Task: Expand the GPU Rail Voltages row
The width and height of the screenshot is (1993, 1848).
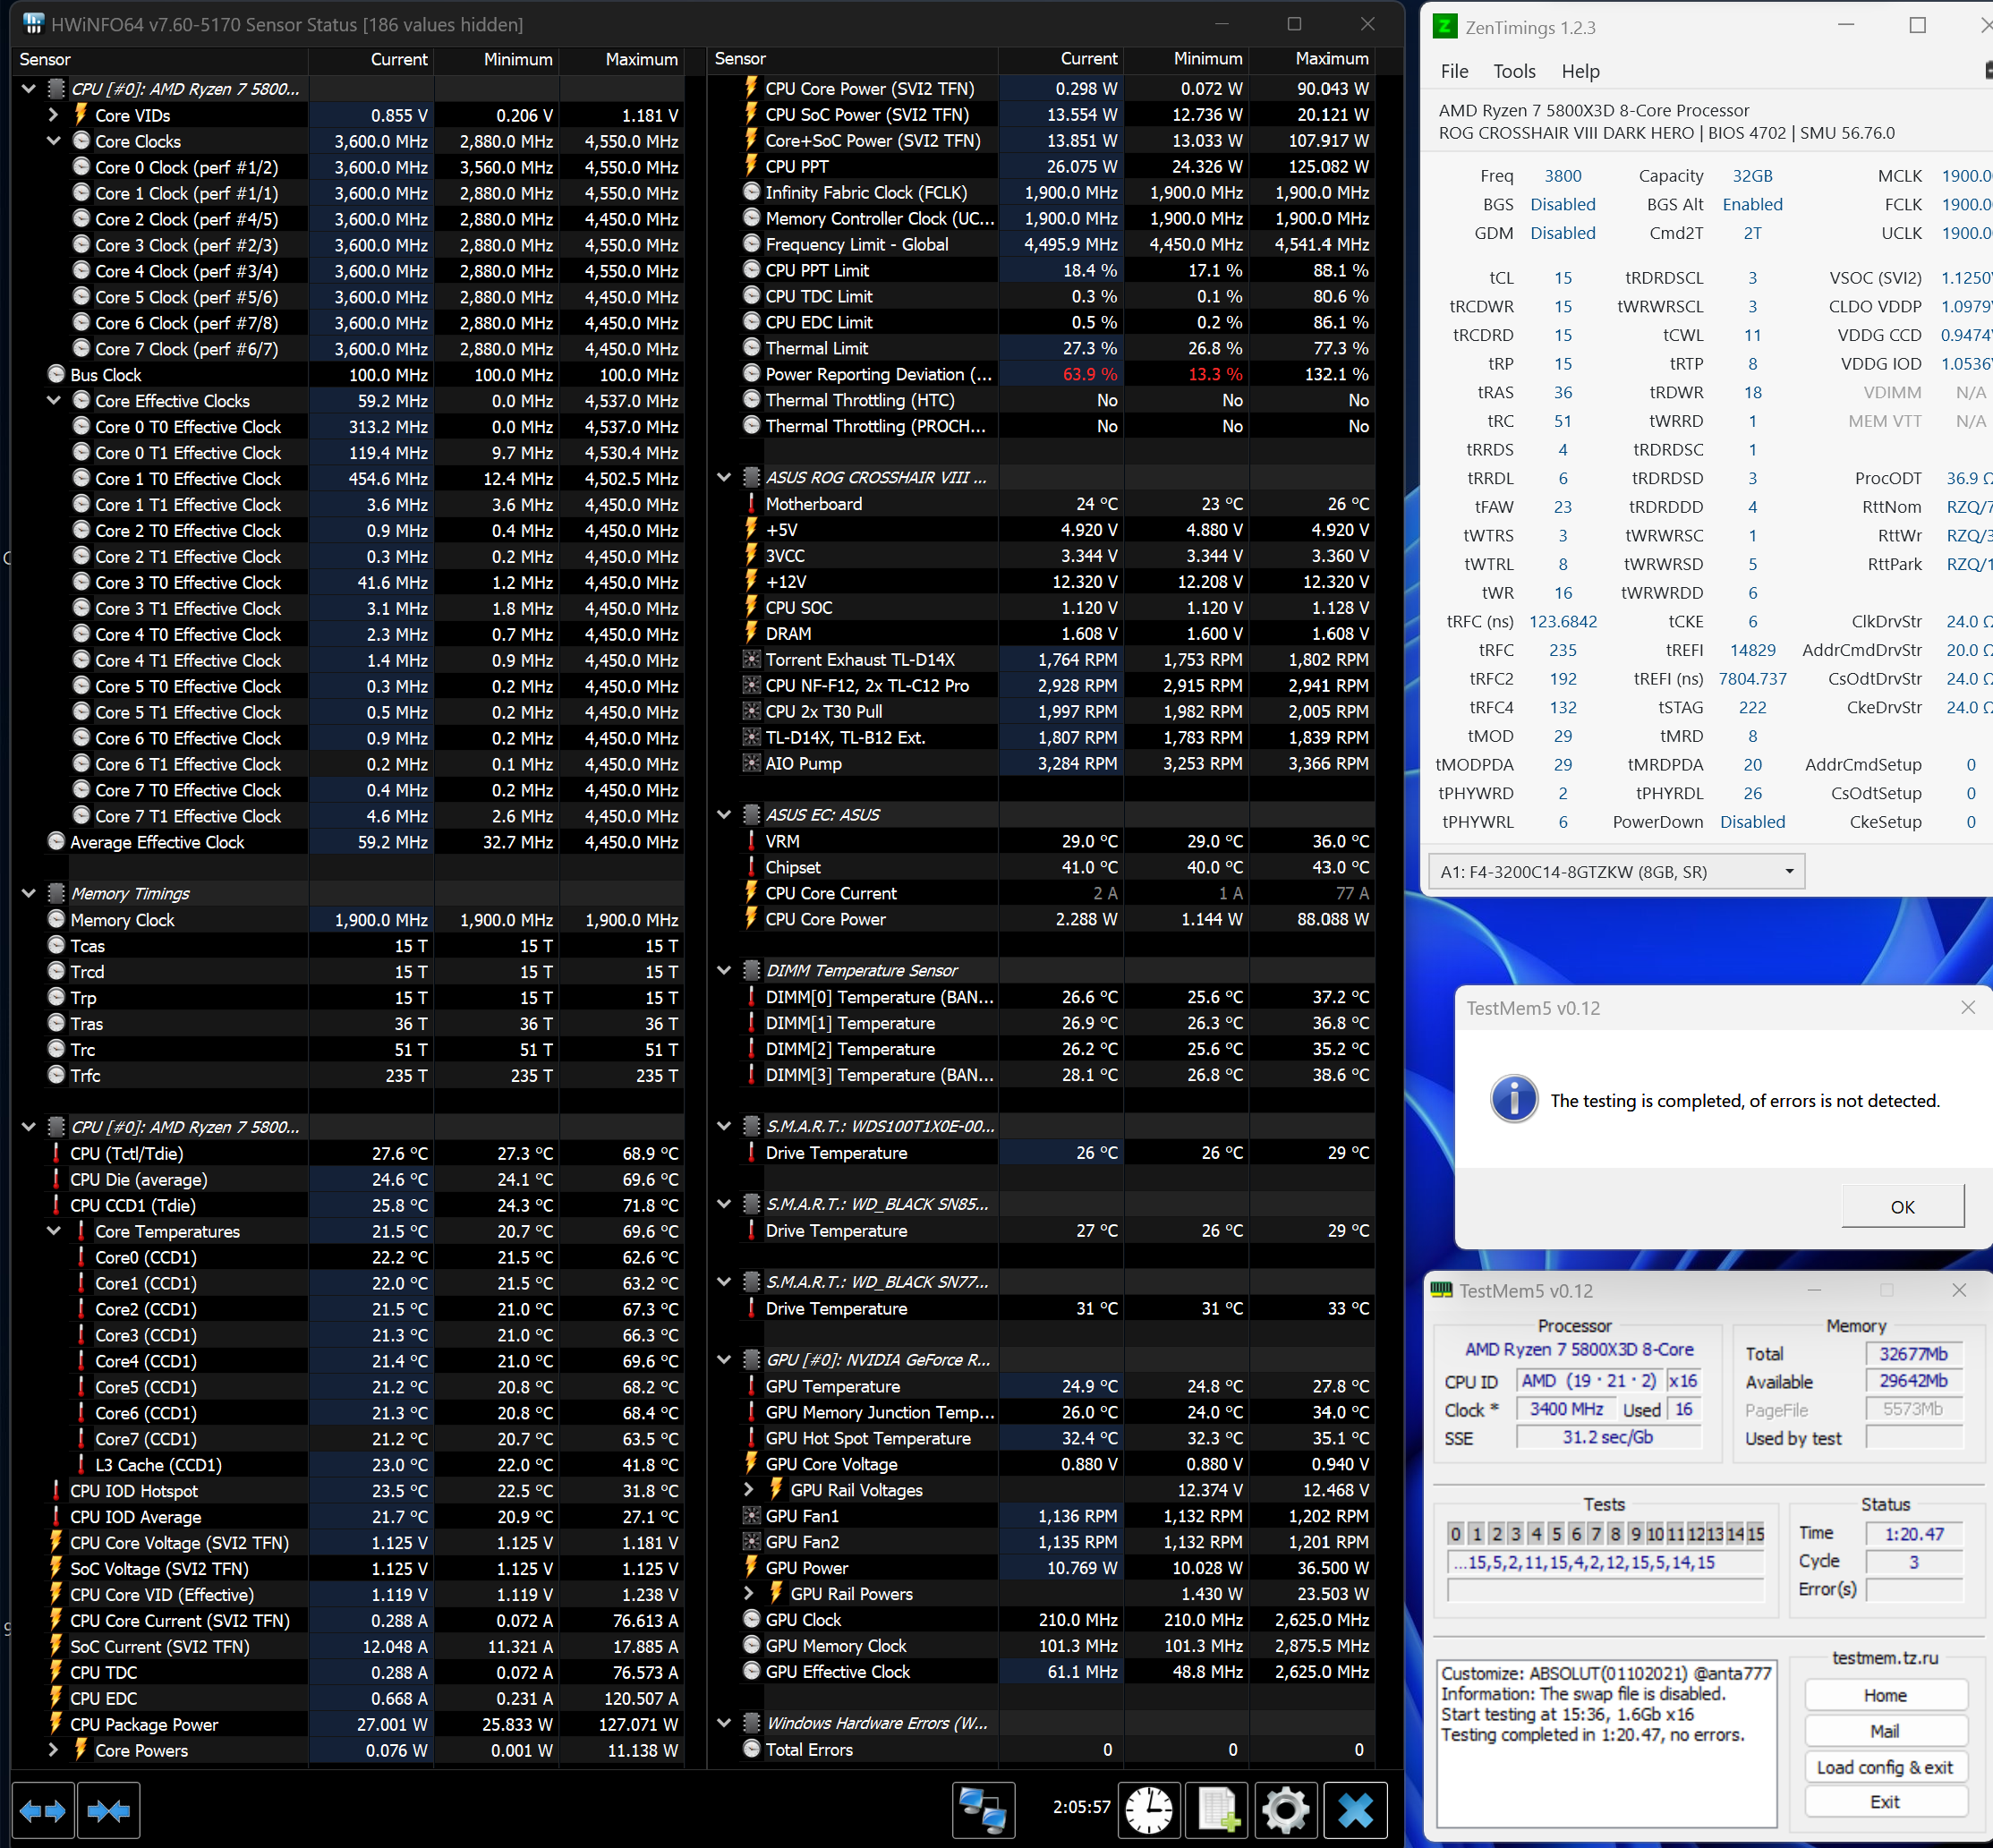Action: [749, 1490]
